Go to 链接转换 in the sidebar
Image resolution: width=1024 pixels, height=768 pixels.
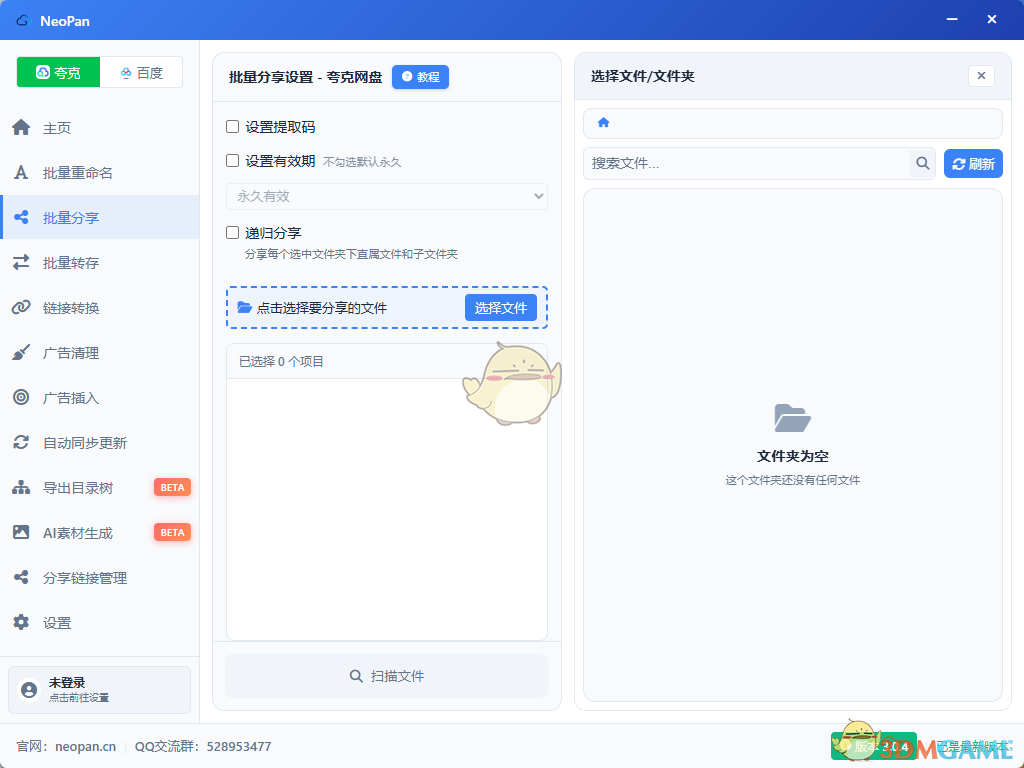point(71,308)
